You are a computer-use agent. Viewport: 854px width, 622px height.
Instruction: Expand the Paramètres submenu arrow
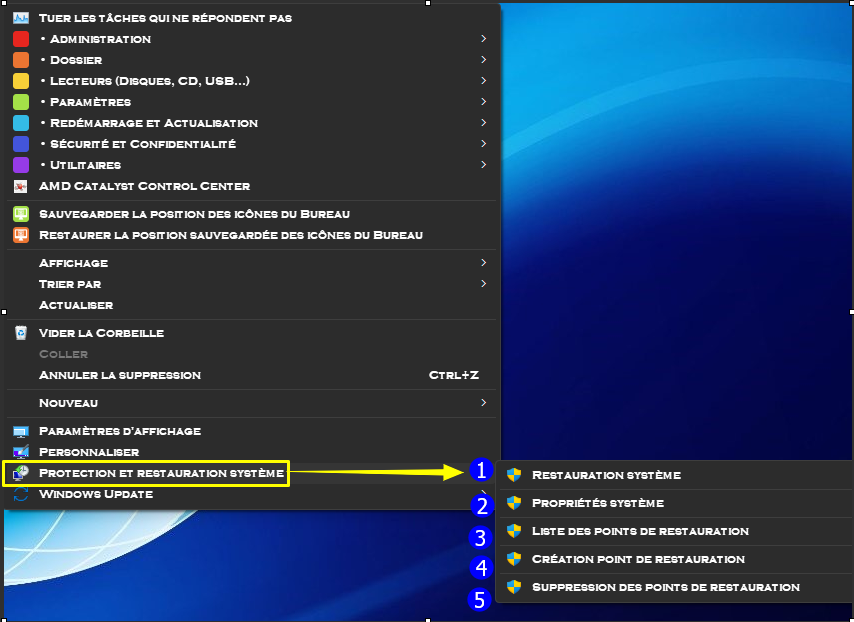click(x=484, y=101)
